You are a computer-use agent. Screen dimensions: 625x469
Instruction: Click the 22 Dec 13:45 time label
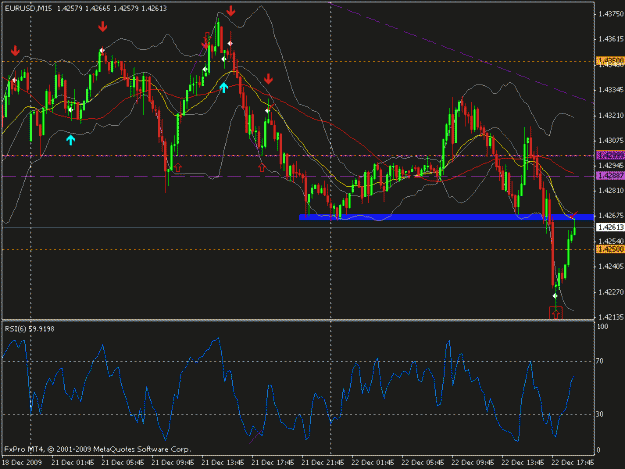point(523,463)
